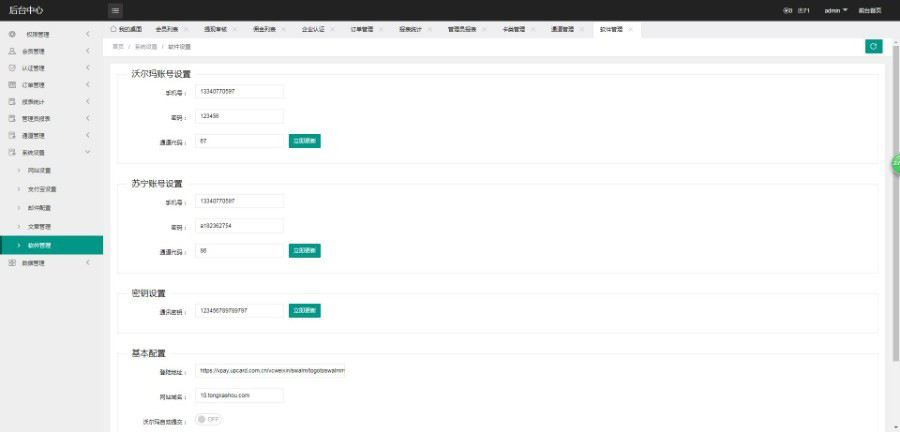The height and width of the screenshot is (432, 900).
Task: Click the icon beside 报表统计 in sidebar
Action: (12, 102)
